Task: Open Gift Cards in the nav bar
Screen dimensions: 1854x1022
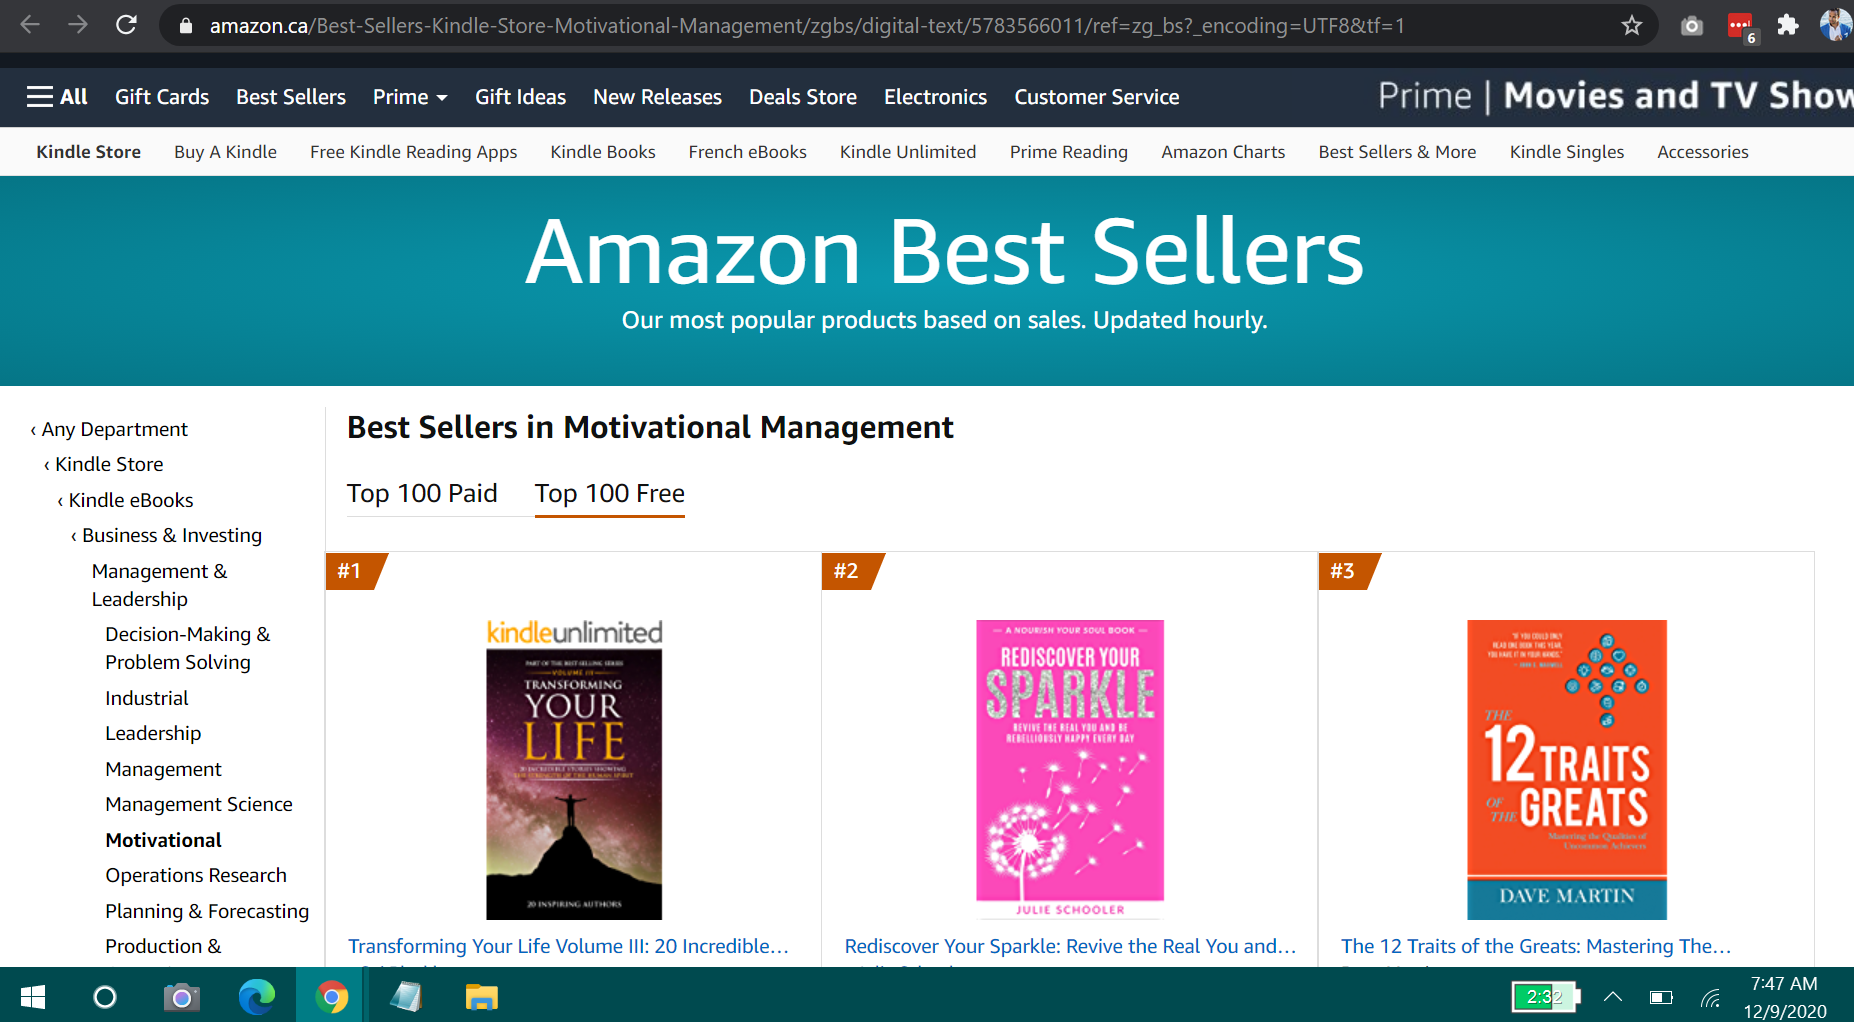Action: pyautogui.click(x=162, y=97)
